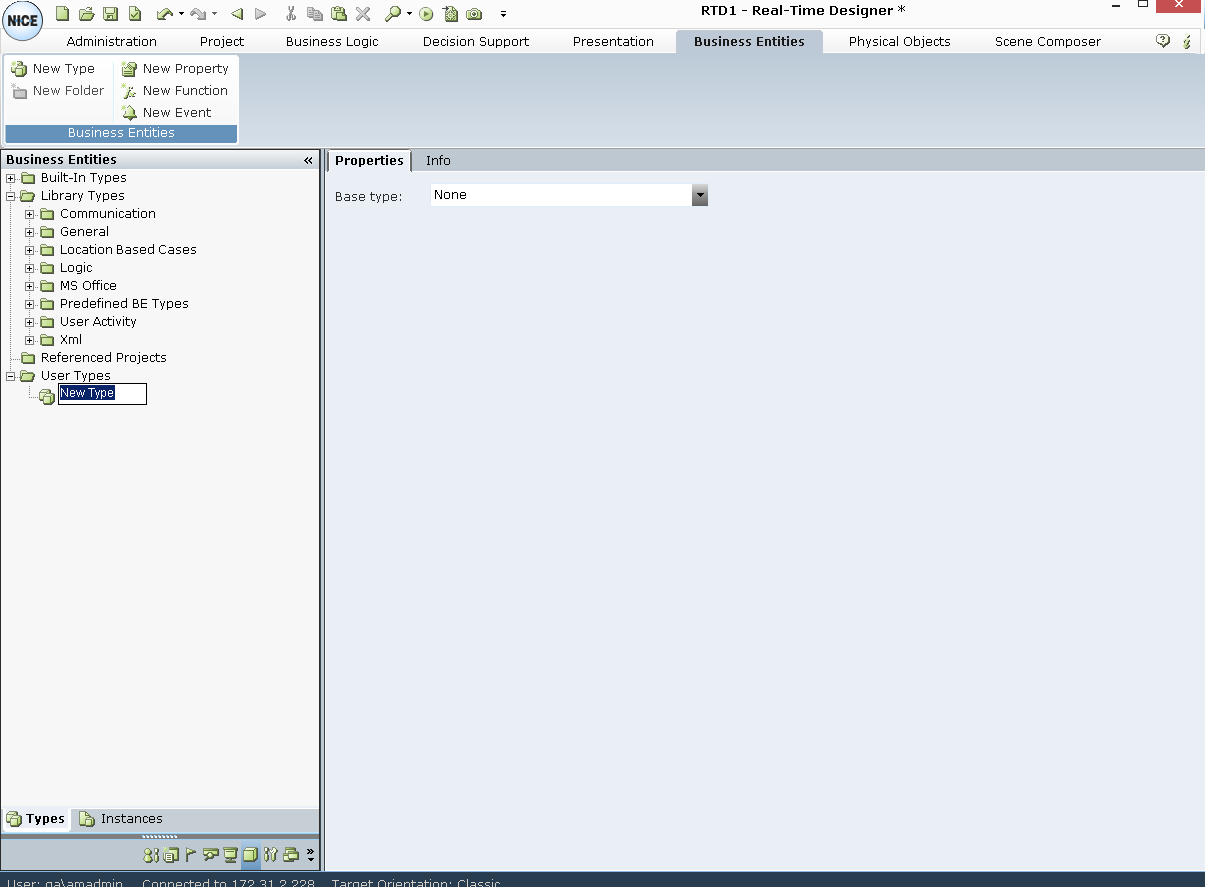Click the New Function icon
The height and width of the screenshot is (887, 1205).
(x=129, y=91)
